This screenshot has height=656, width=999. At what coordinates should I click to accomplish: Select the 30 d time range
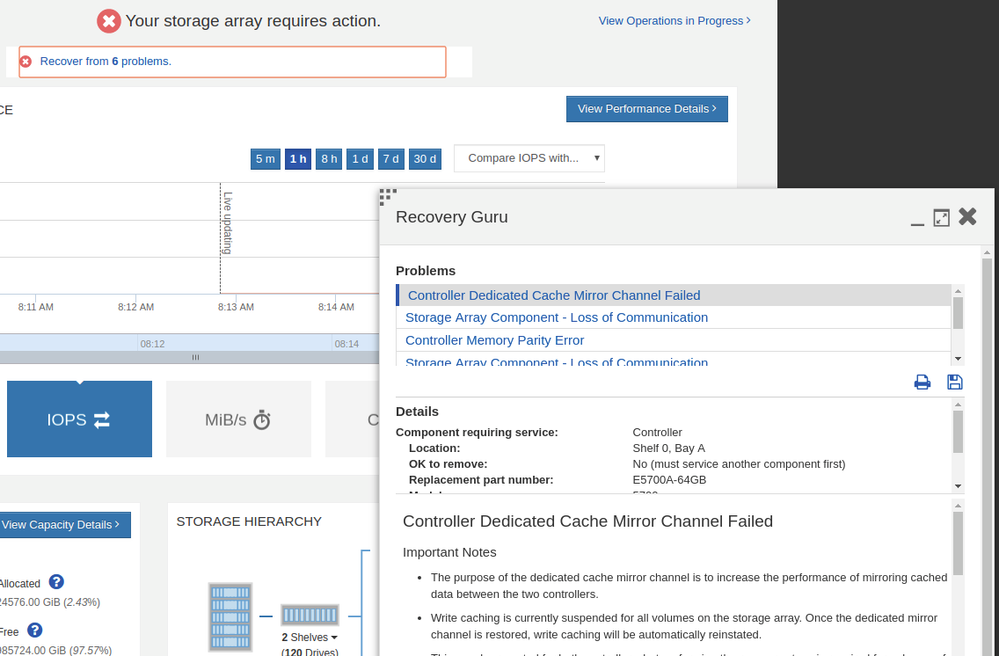coord(425,159)
